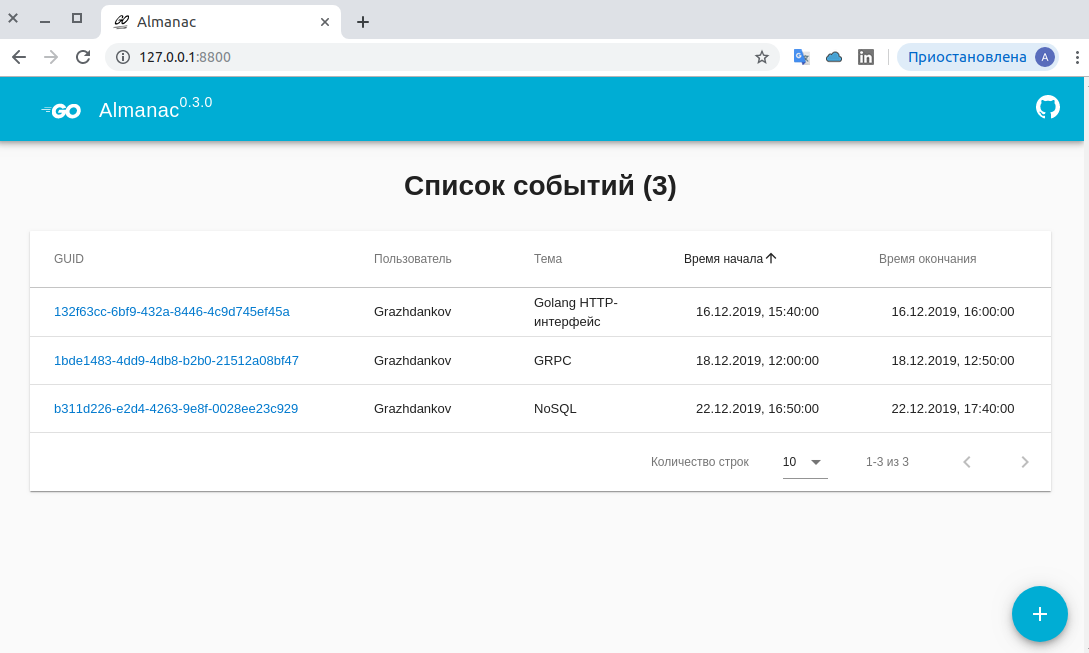Open event GUID starting with b311d226
The image size is (1089, 653).
click(175, 409)
